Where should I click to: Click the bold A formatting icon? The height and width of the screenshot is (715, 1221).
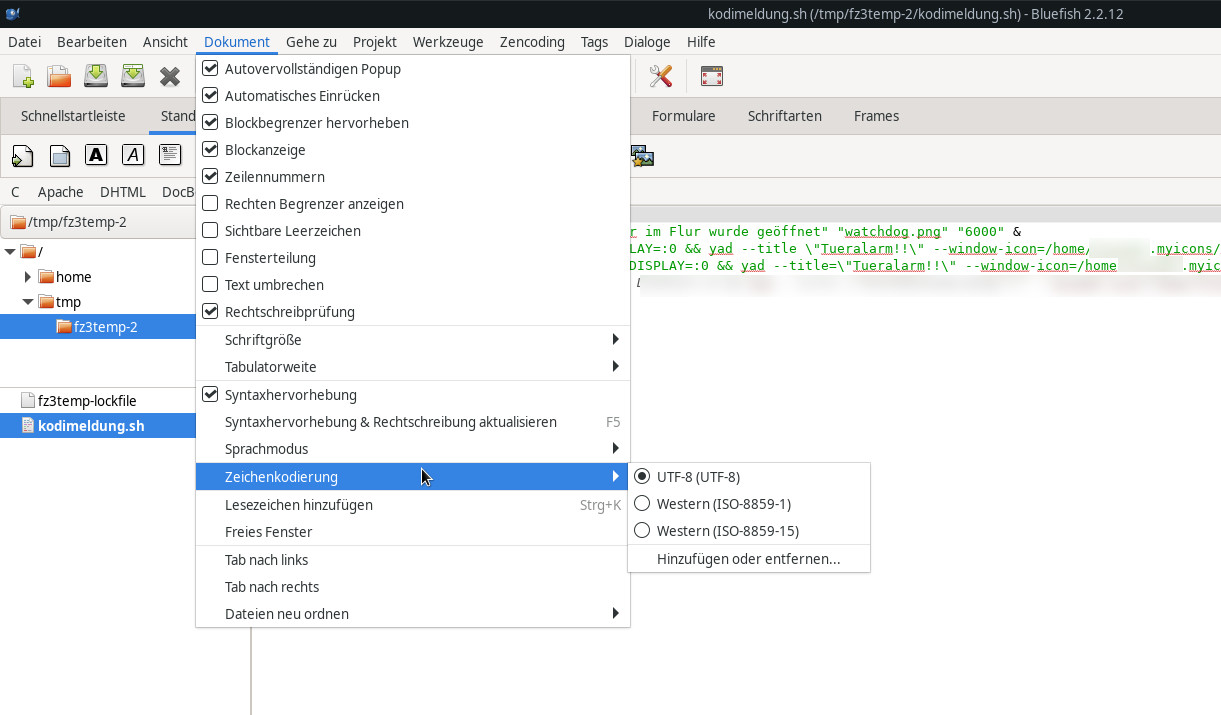click(96, 155)
